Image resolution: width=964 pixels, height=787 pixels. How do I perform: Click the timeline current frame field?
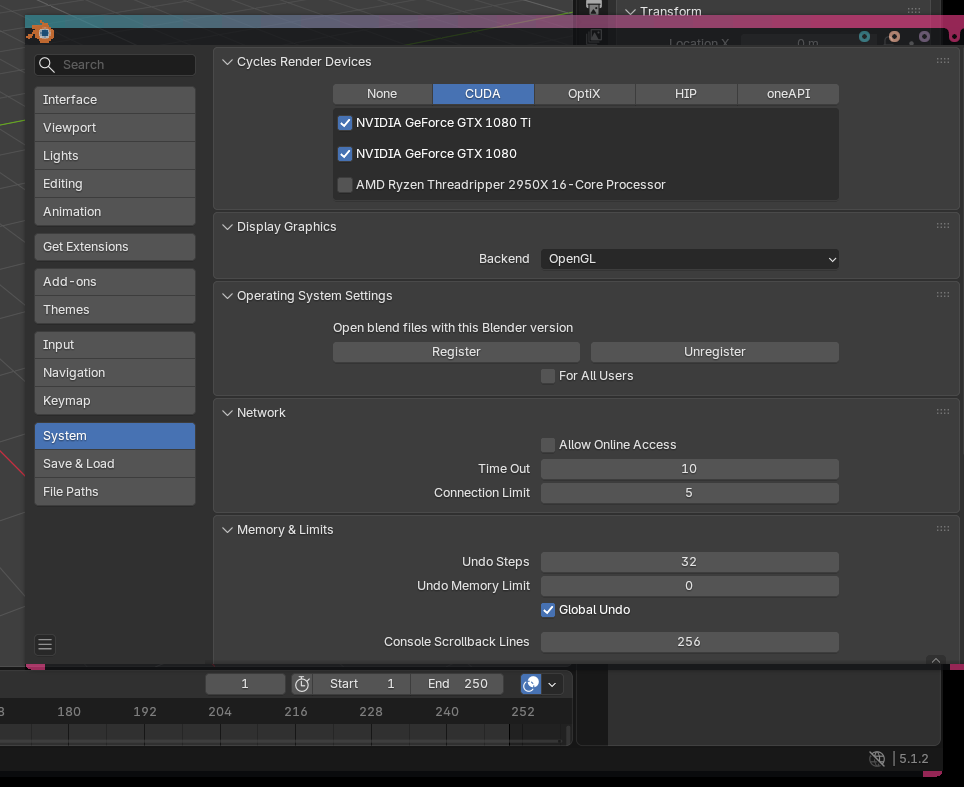pyautogui.click(x=245, y=684)
